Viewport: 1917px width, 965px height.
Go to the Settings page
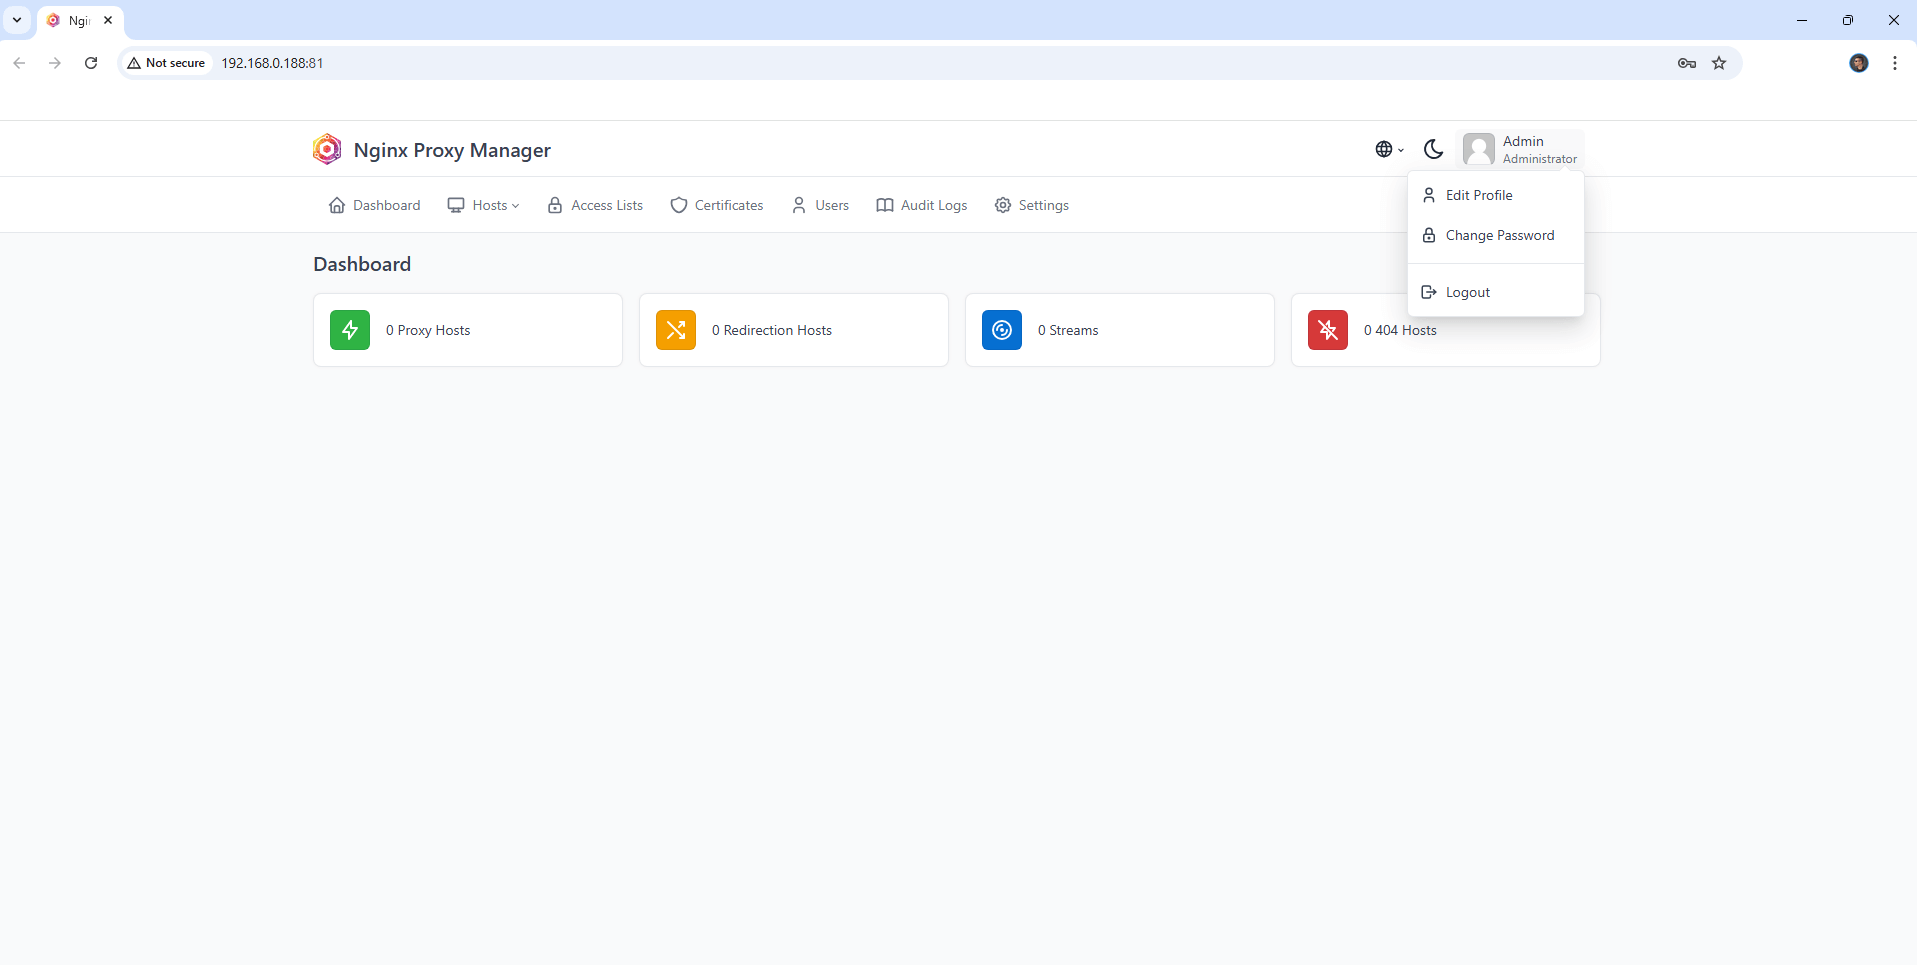[x=1032, y=205]
